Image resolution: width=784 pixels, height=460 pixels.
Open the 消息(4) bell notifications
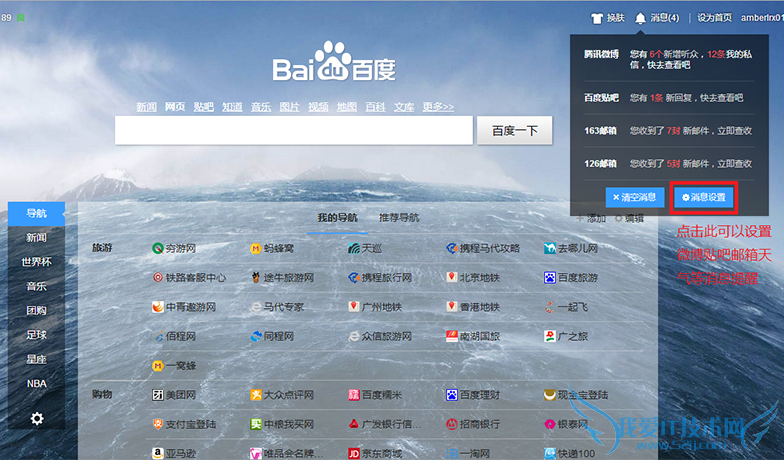(657, 18)
